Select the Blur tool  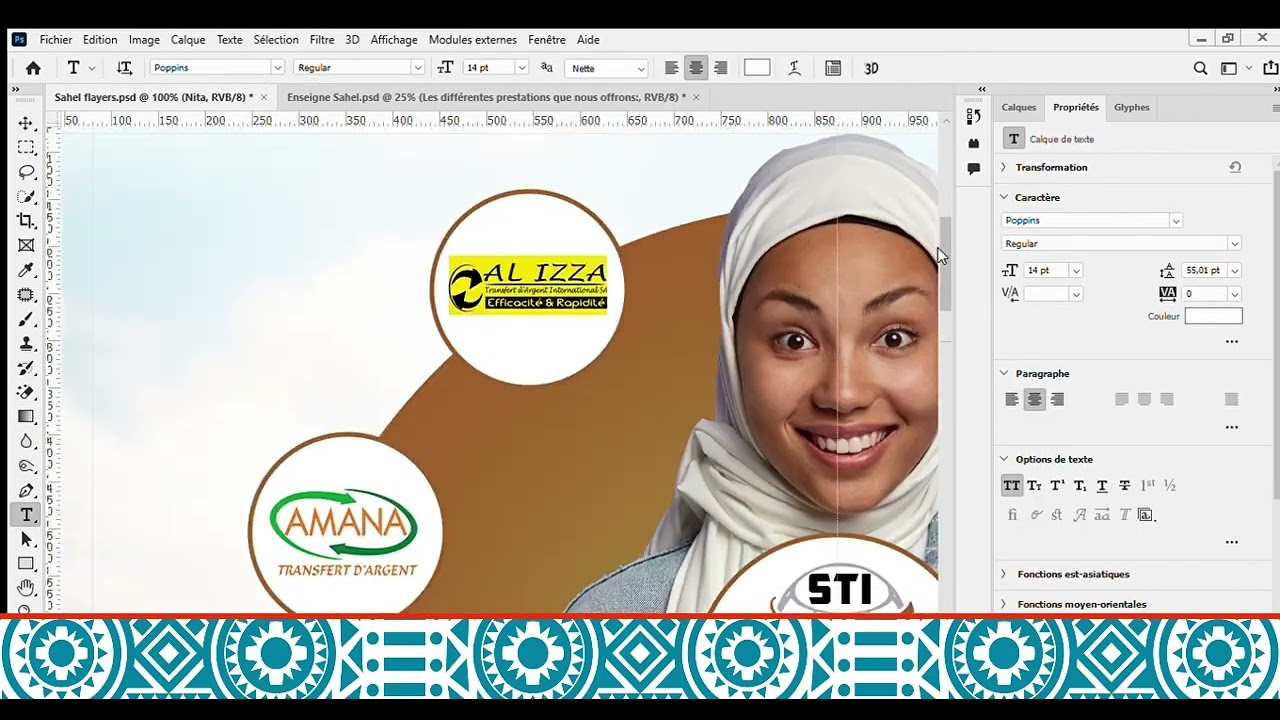(26, 442)
